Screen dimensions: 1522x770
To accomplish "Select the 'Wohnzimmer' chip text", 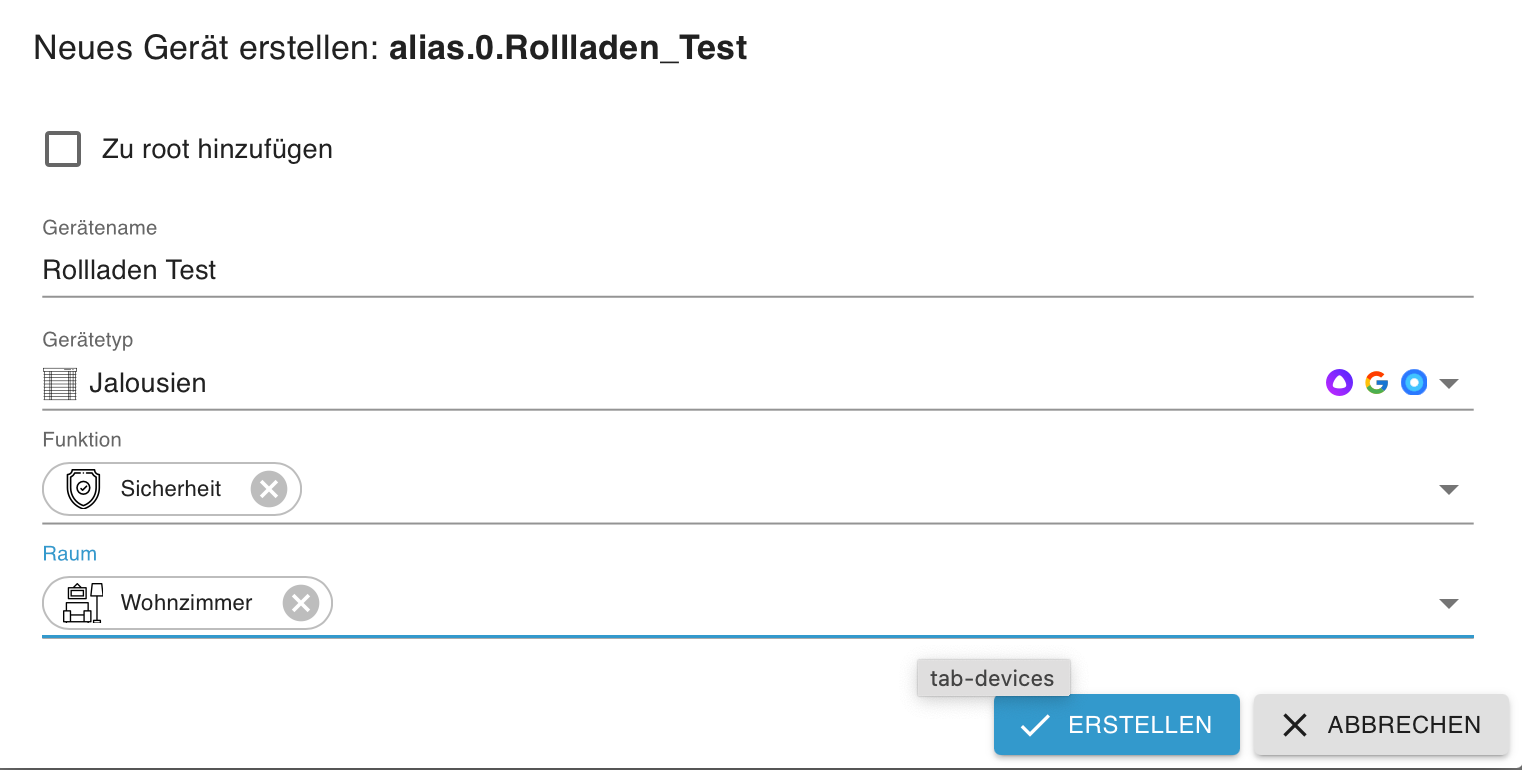I will click(x=186, y=603).
